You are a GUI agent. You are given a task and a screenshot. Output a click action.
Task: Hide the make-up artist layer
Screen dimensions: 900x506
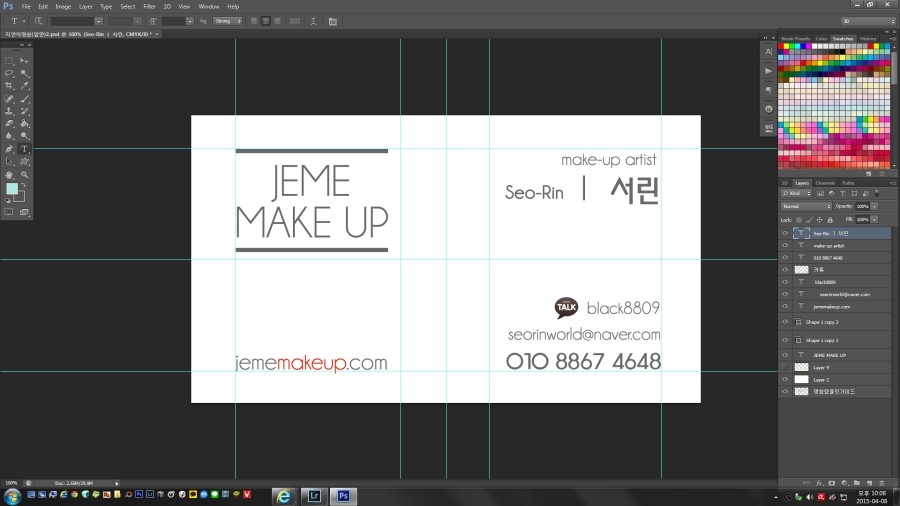(785, 245)
